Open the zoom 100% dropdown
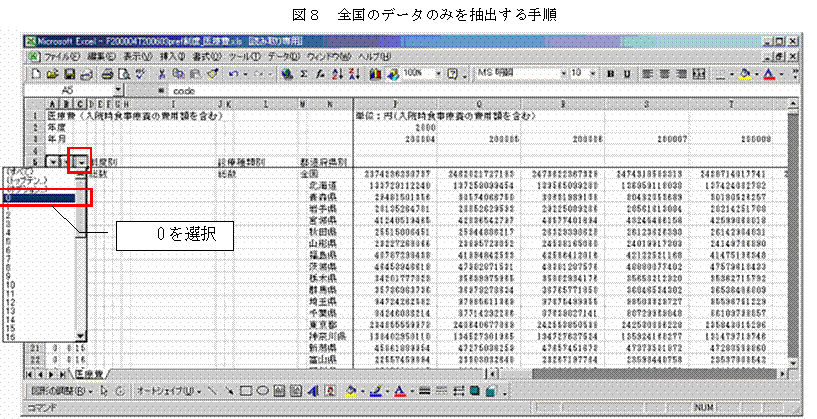 pyautogui.click(x=438, y=74)
